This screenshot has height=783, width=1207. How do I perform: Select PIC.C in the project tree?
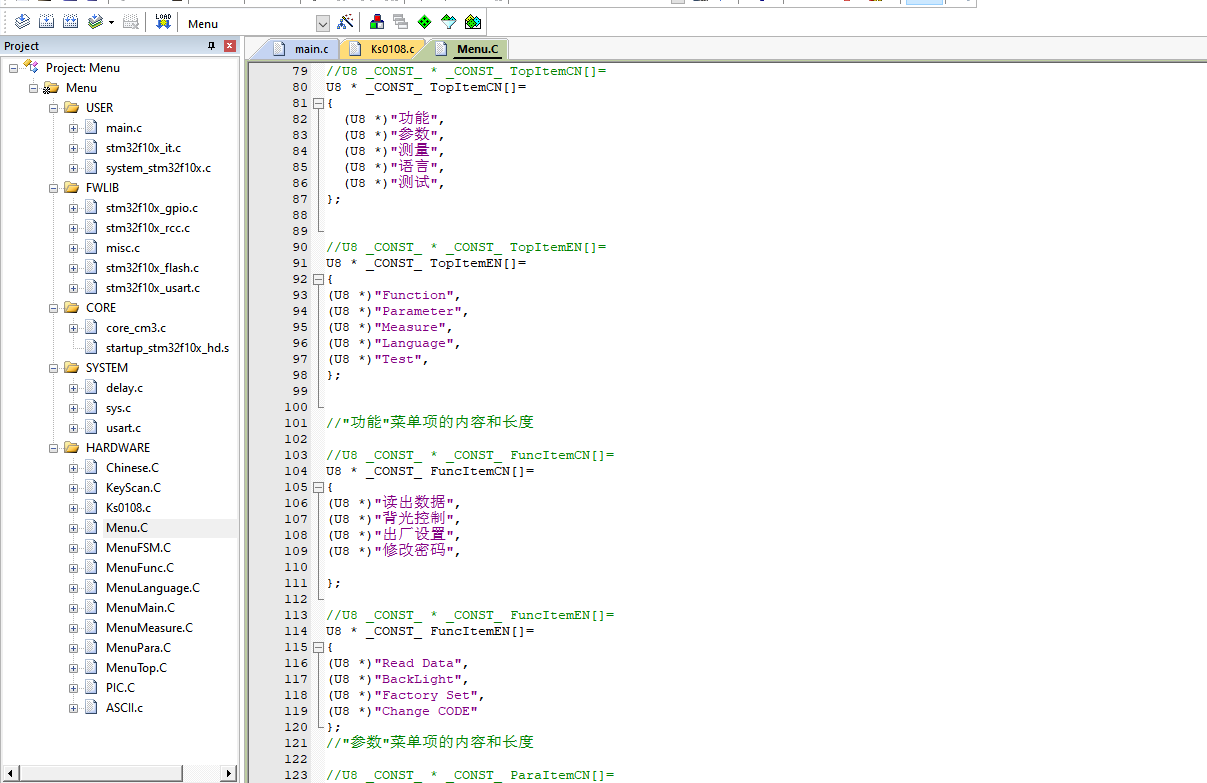[x=120, y=688]
